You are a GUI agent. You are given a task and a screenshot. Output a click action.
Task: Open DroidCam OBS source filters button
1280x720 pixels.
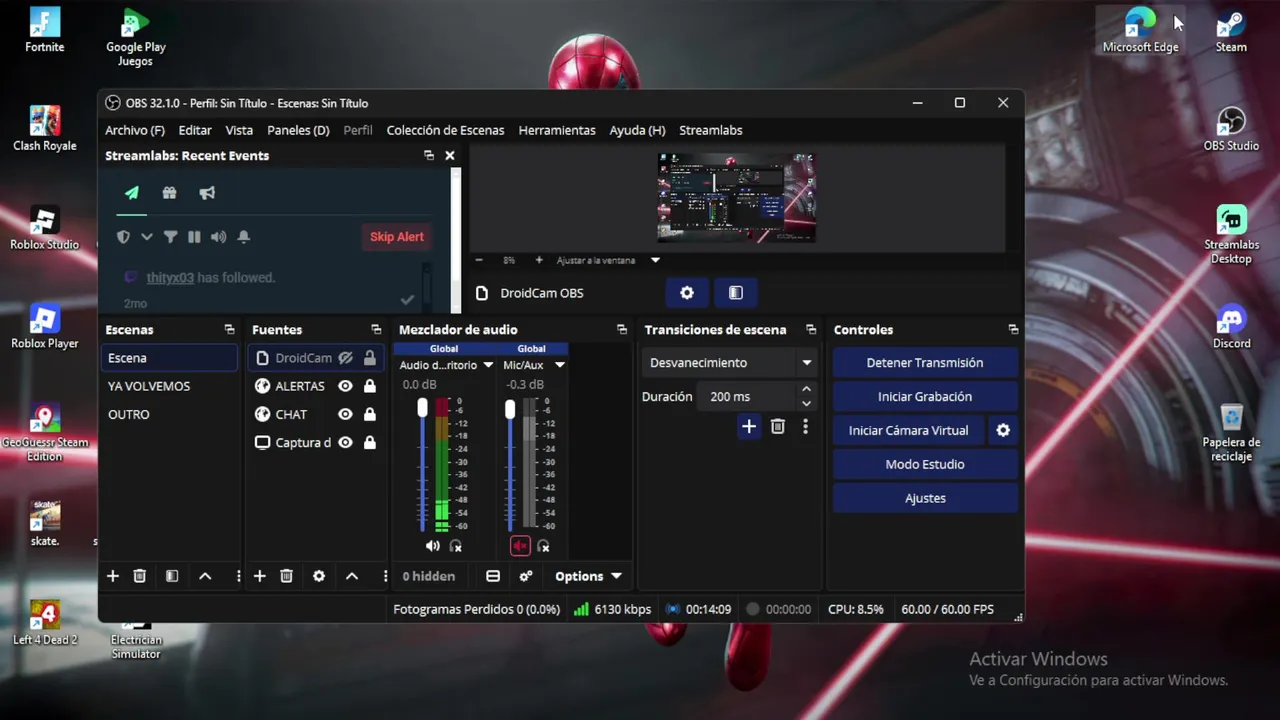pos(736,293)
